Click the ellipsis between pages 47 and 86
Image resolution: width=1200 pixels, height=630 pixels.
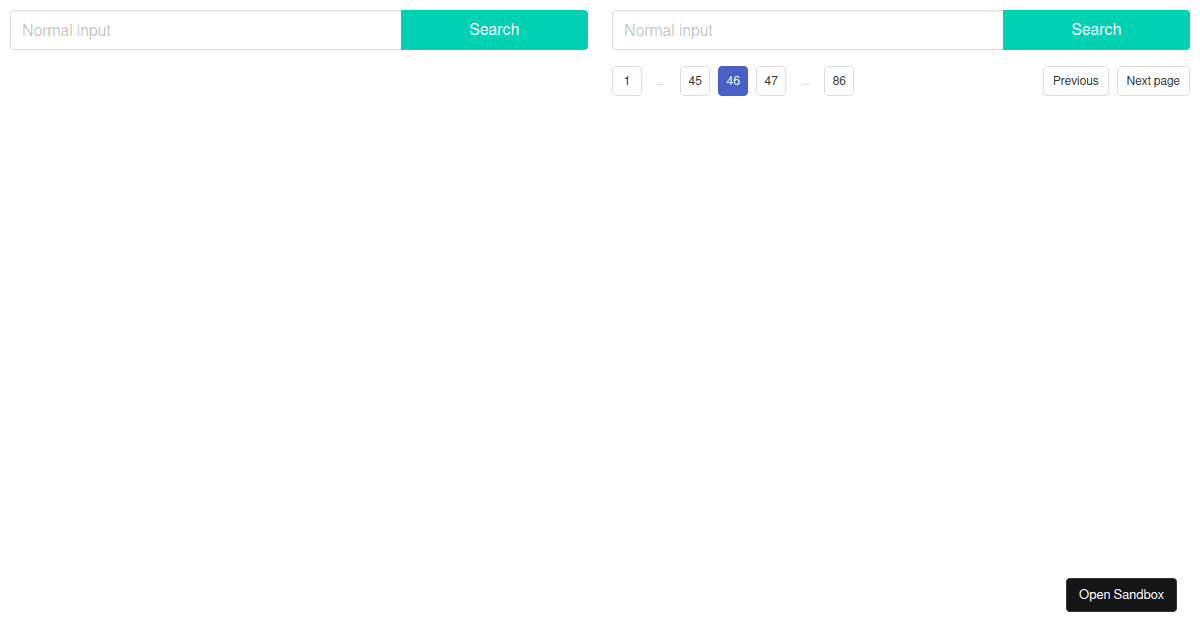point(805,81)
